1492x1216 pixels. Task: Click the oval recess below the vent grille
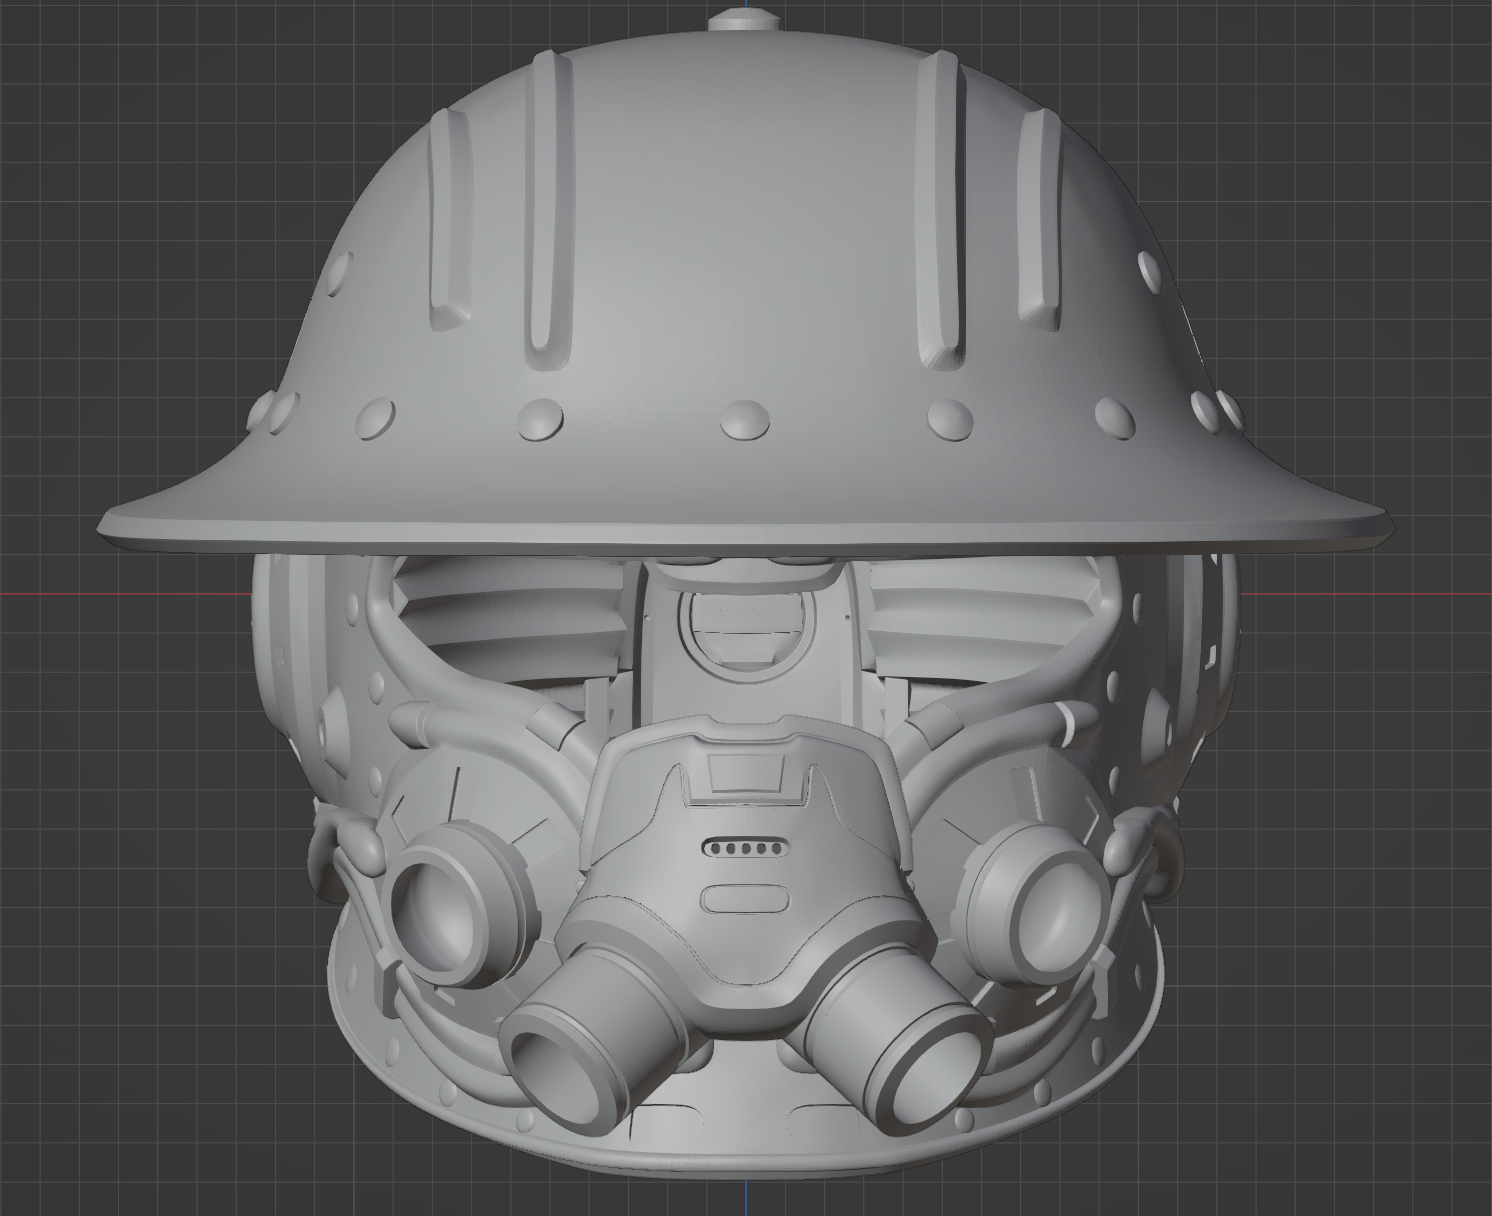[x=745, y=899]
